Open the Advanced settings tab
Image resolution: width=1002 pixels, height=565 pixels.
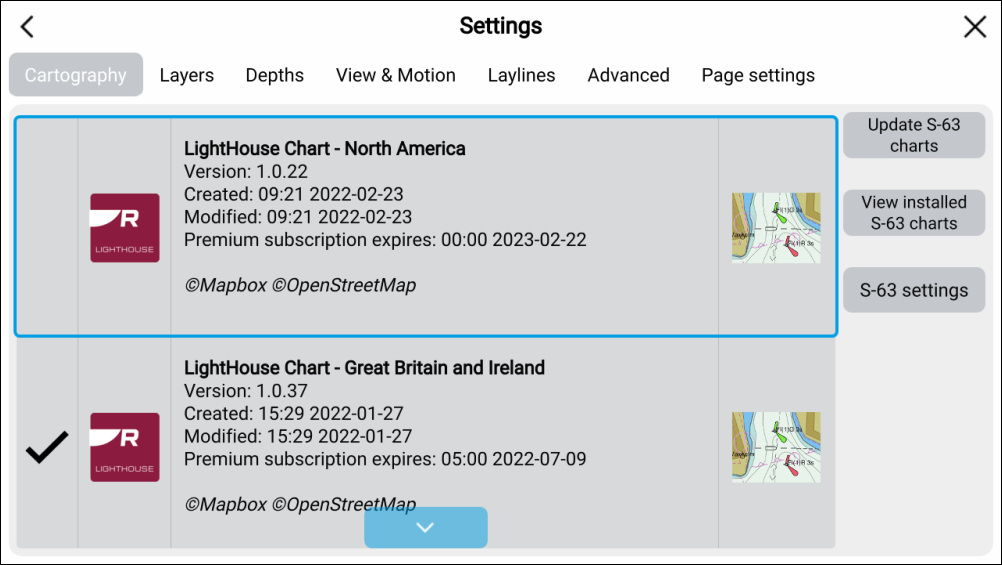(x=629, y=75)
